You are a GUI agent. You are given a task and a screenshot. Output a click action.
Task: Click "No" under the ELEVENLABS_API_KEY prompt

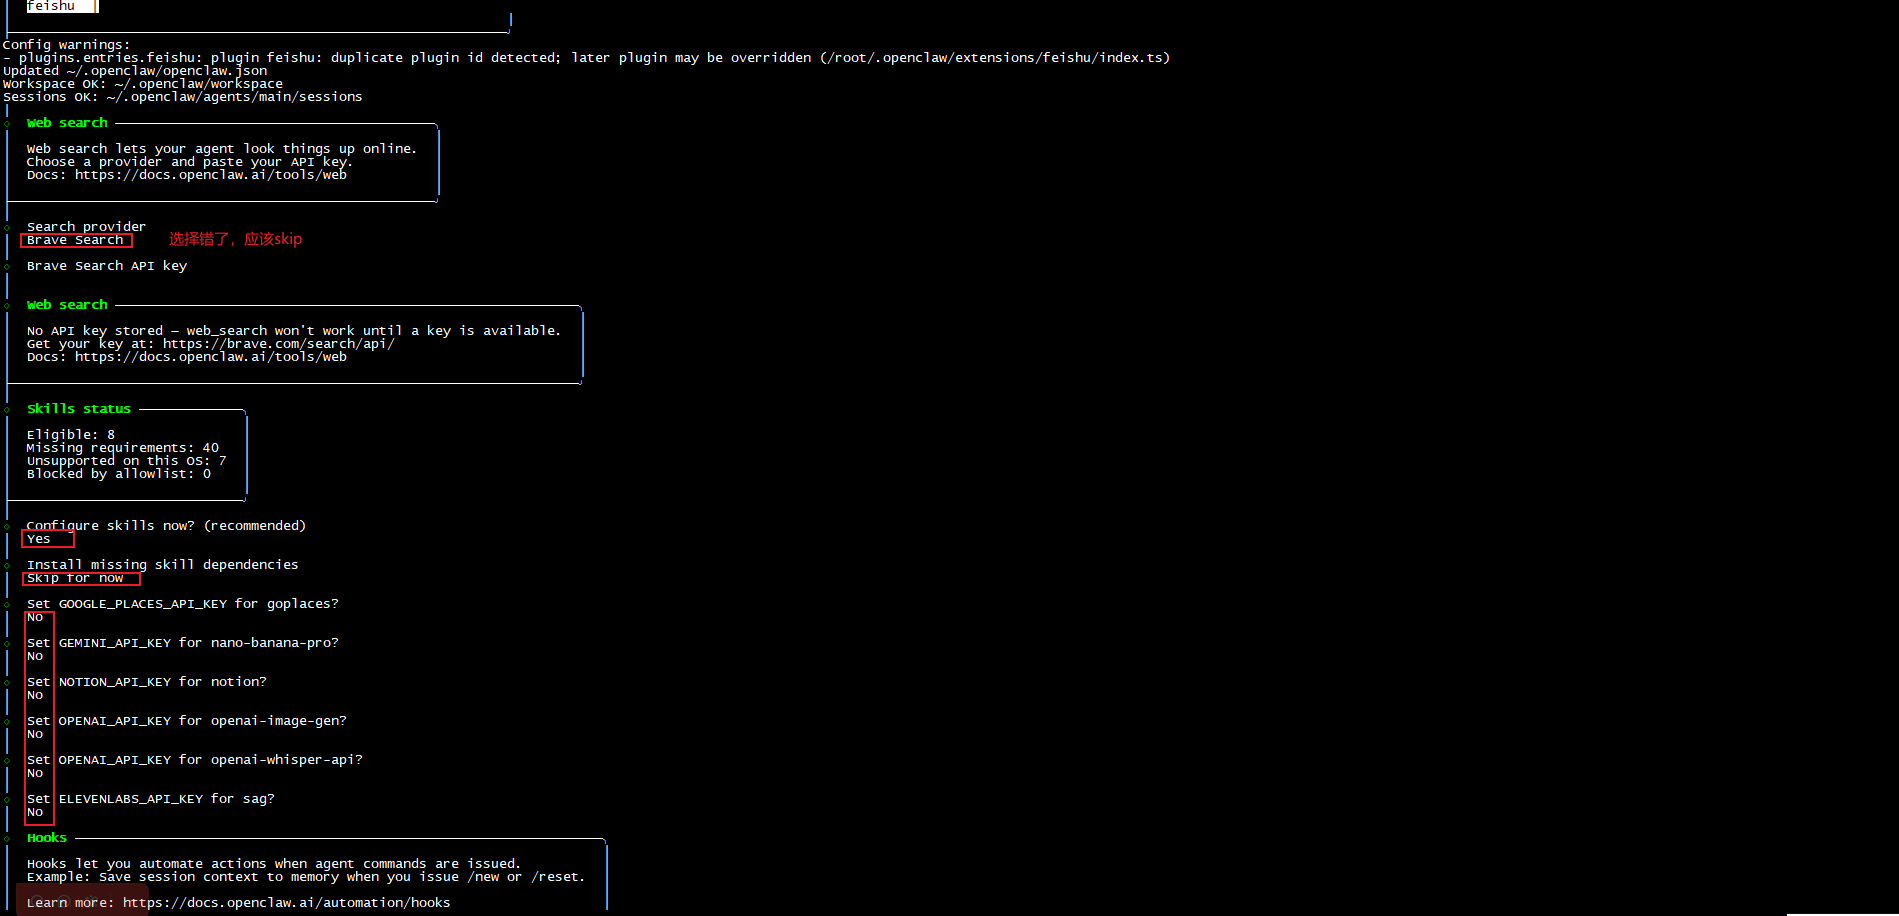tap(35, 813)
